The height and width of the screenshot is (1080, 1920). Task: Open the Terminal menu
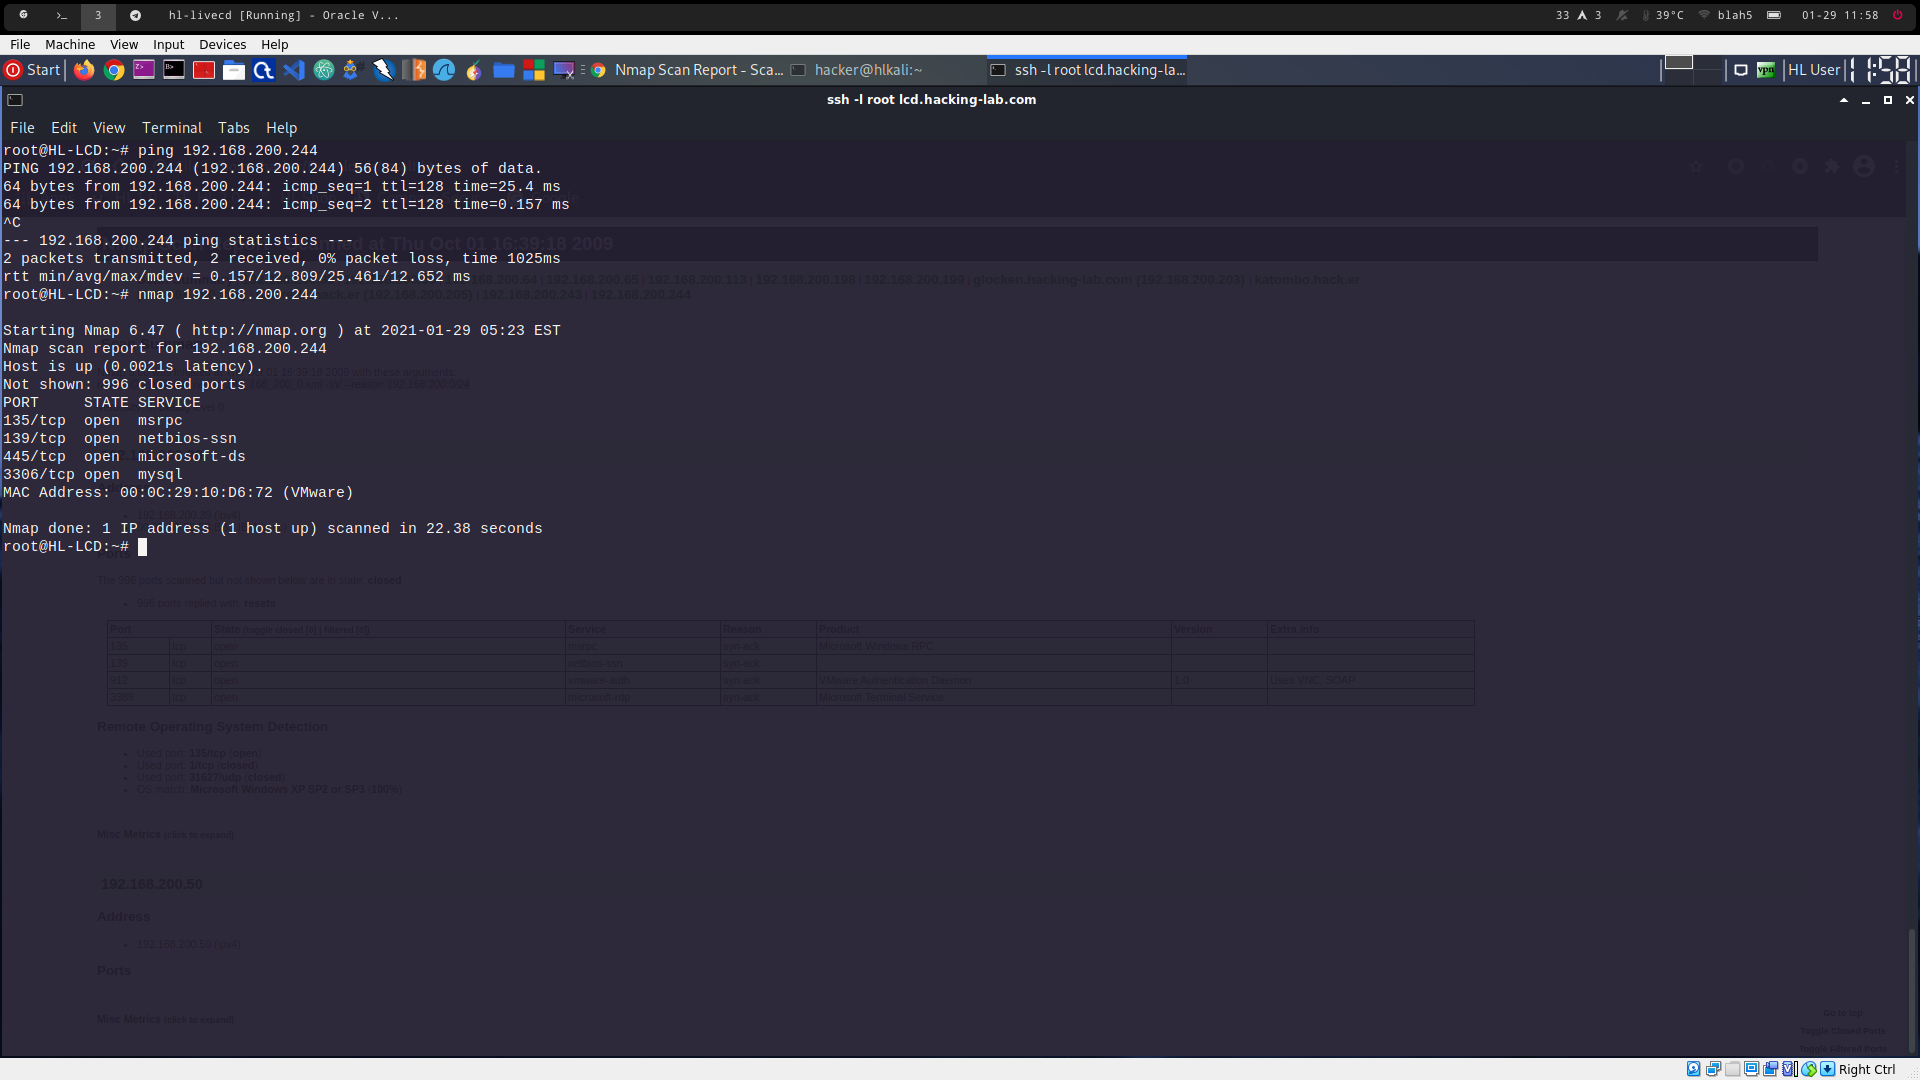tap(171, 128)
